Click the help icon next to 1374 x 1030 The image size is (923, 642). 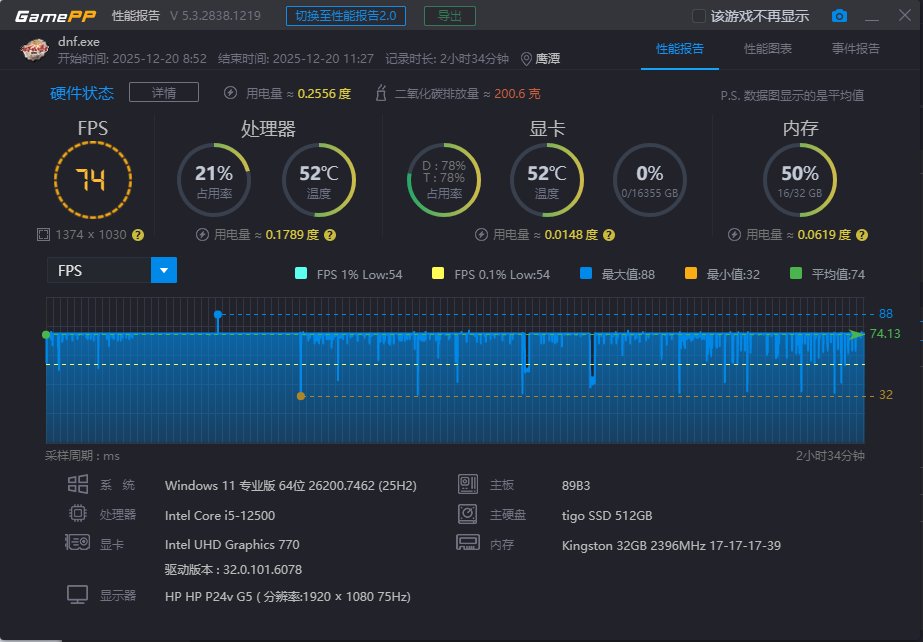[x=138, y=235]
